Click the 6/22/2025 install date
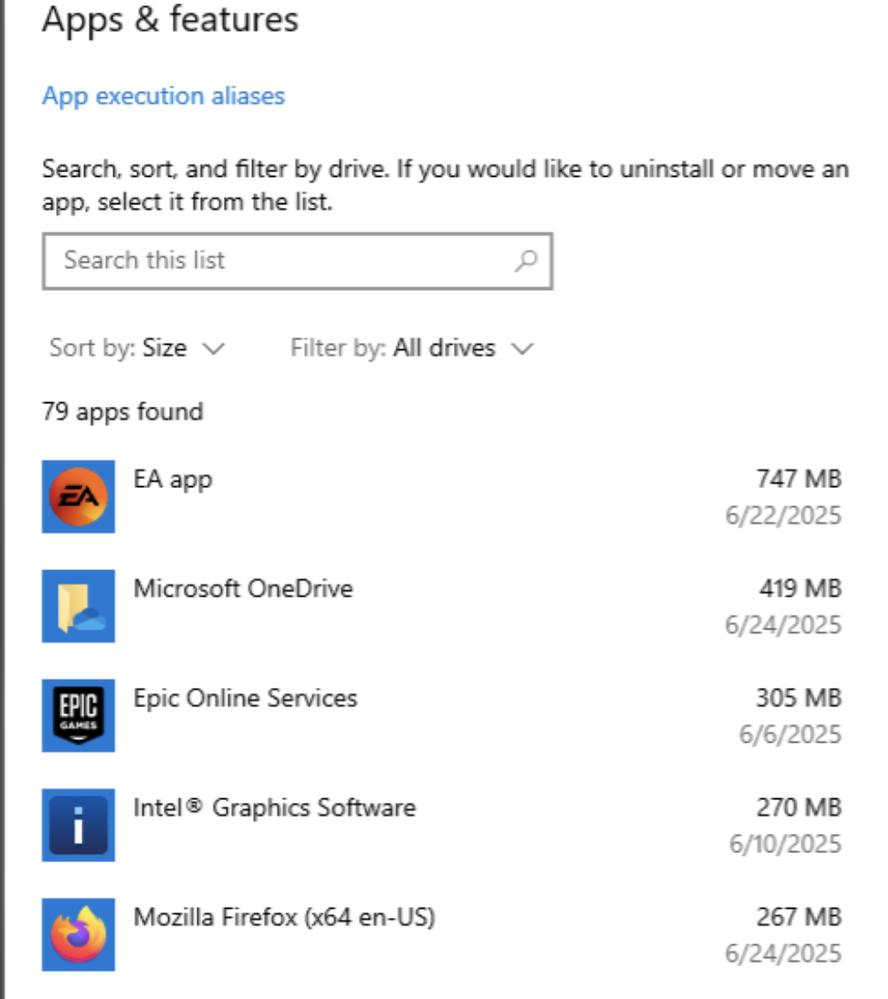Viewport: 888px width, 999px height. click(784, 515)
